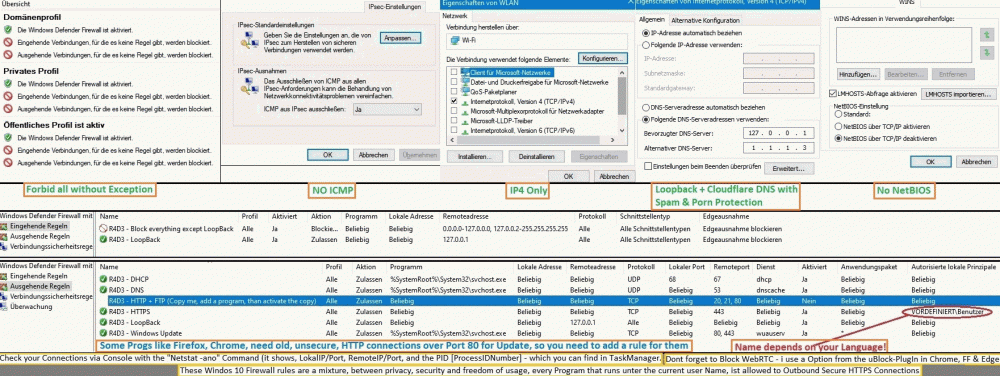Select Folgende IP-Adresse verwenden radio button
The image size is (1000, 376).
(646, 45)
